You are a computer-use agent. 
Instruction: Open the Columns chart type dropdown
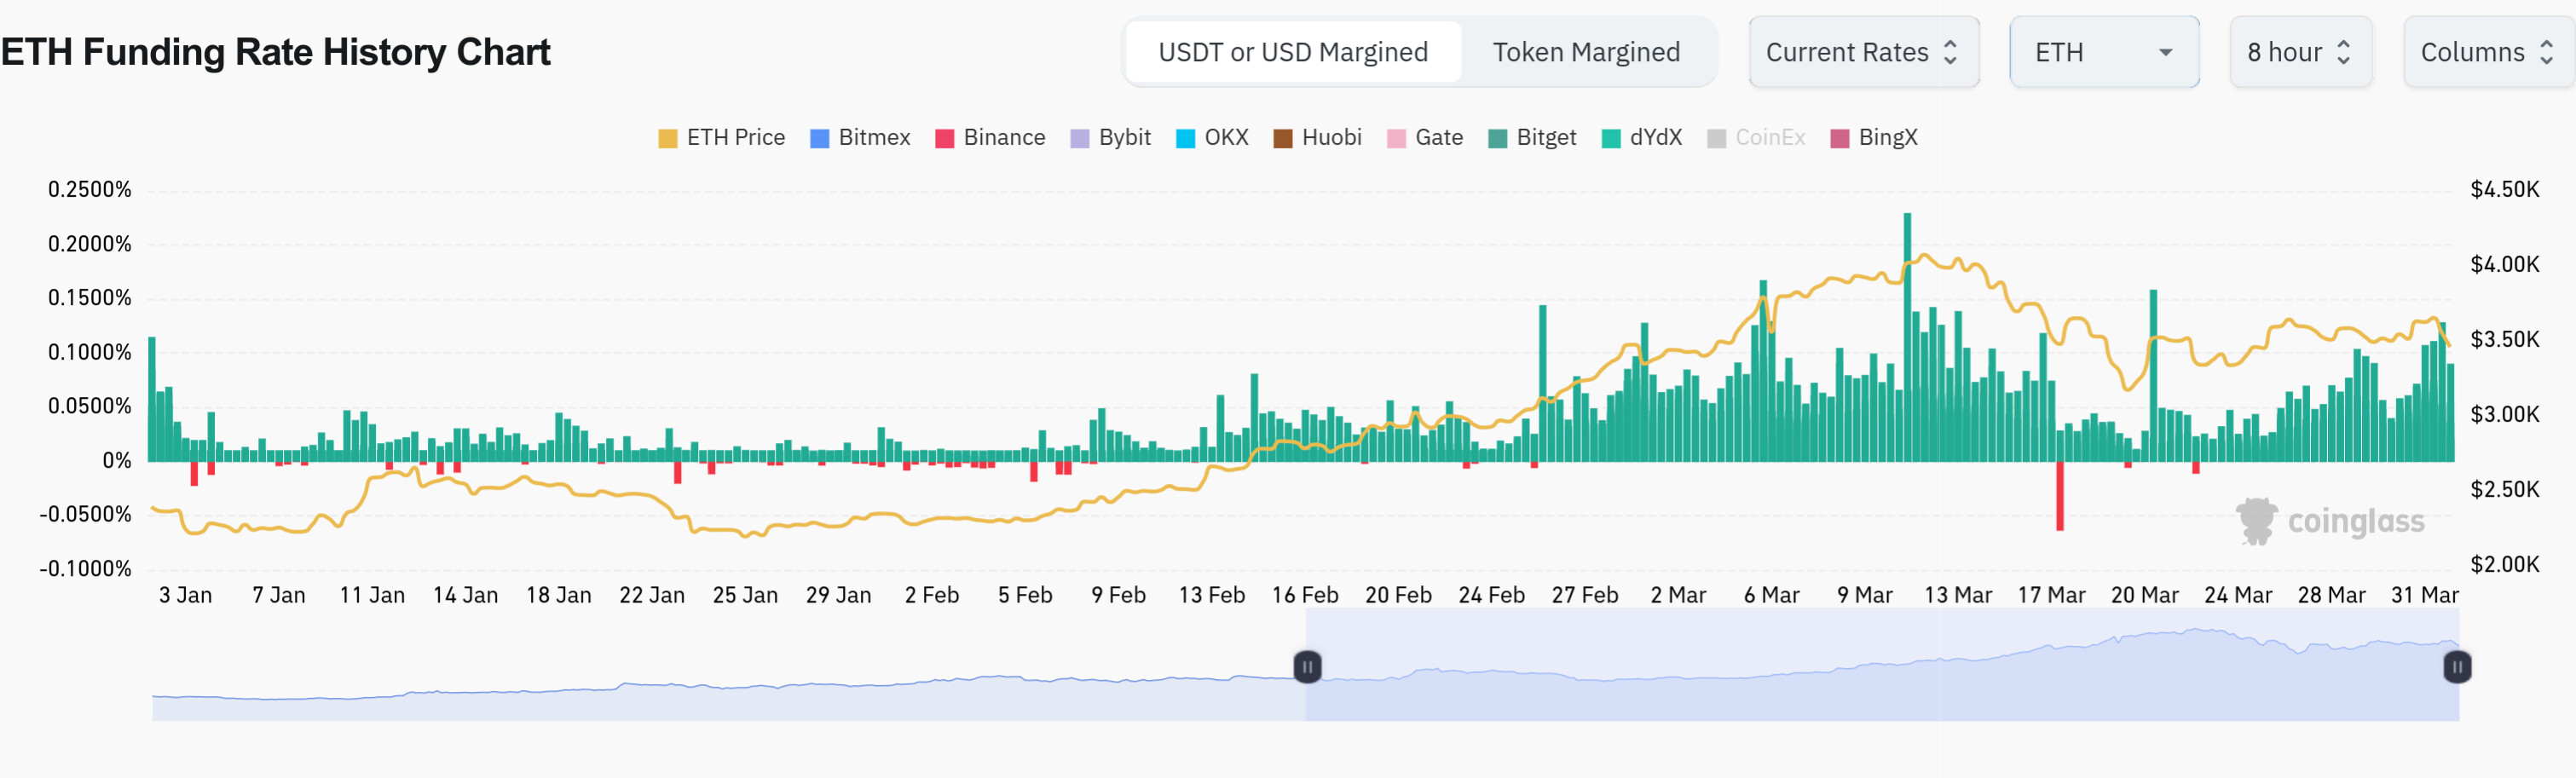coord(2487,52)
